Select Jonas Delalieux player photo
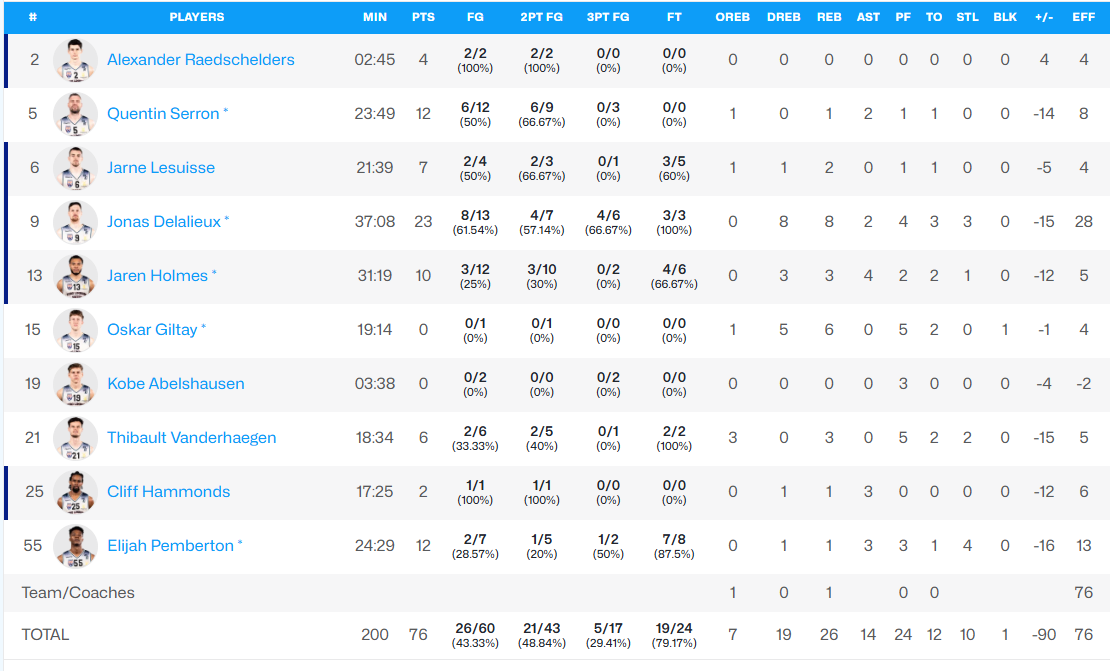Viewport: 1110px width, 671px height. click(75, 222)
